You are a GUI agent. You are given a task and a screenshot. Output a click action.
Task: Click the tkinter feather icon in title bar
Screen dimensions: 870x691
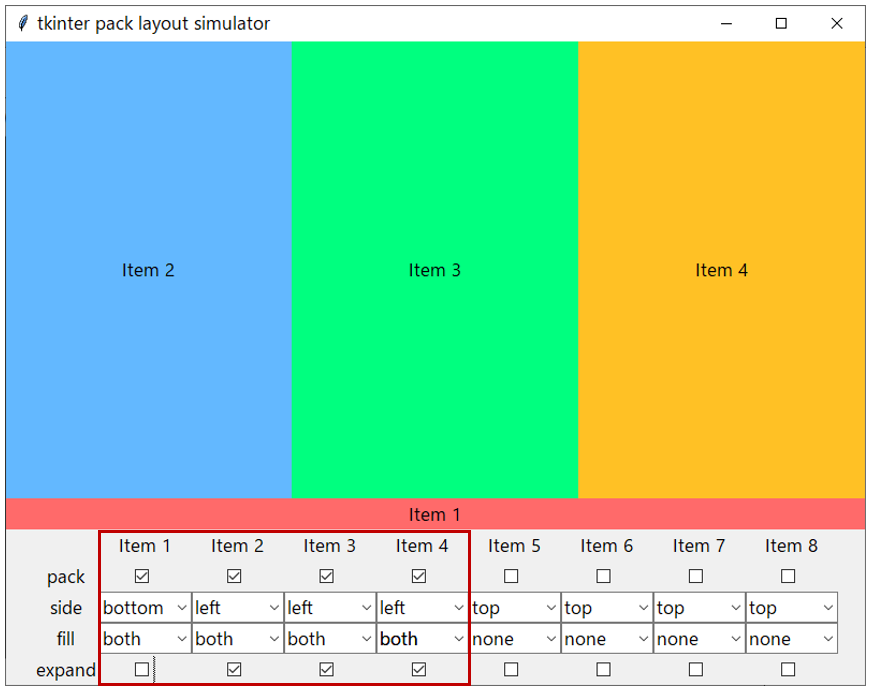[23, 23]
